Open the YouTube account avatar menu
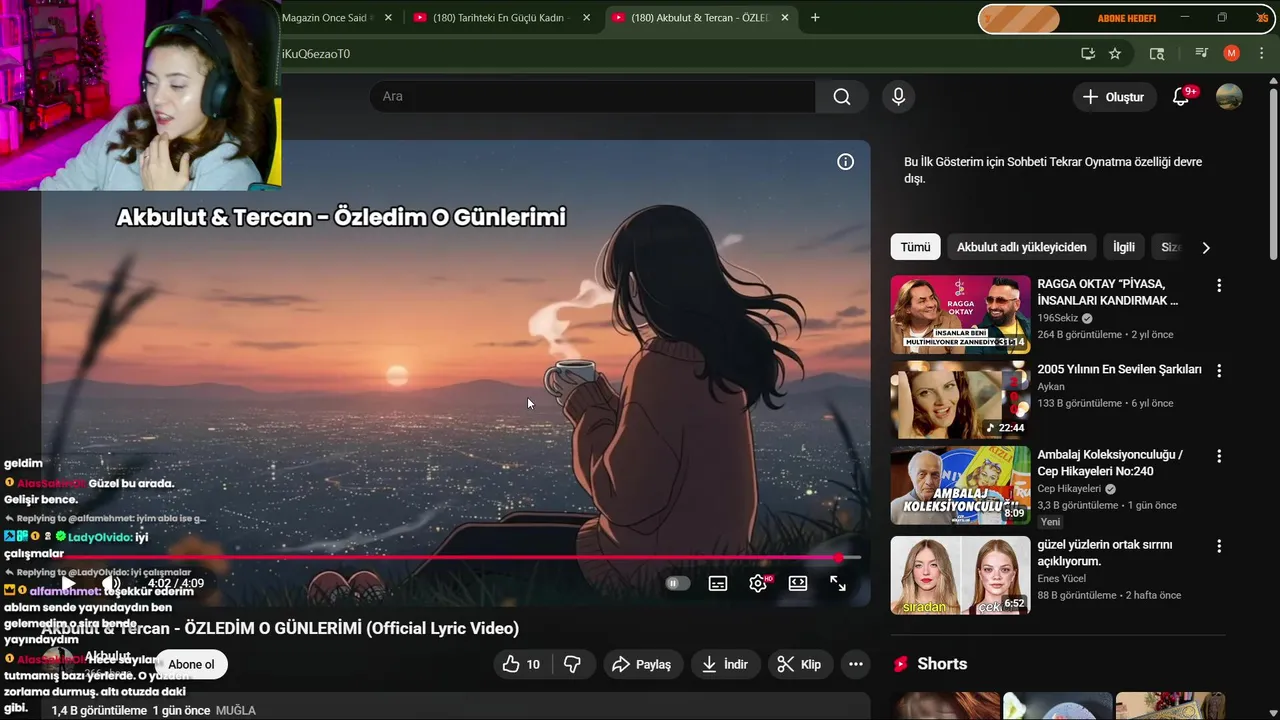 [x=1229, y=97]
